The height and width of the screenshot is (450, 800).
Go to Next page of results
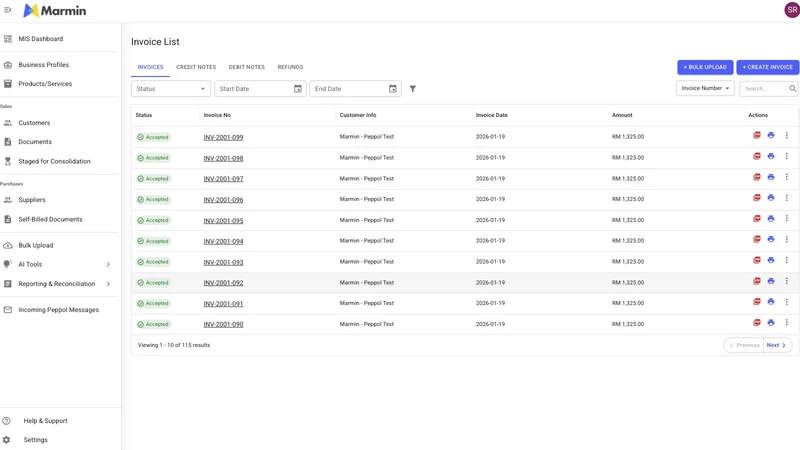pos(777,345)
